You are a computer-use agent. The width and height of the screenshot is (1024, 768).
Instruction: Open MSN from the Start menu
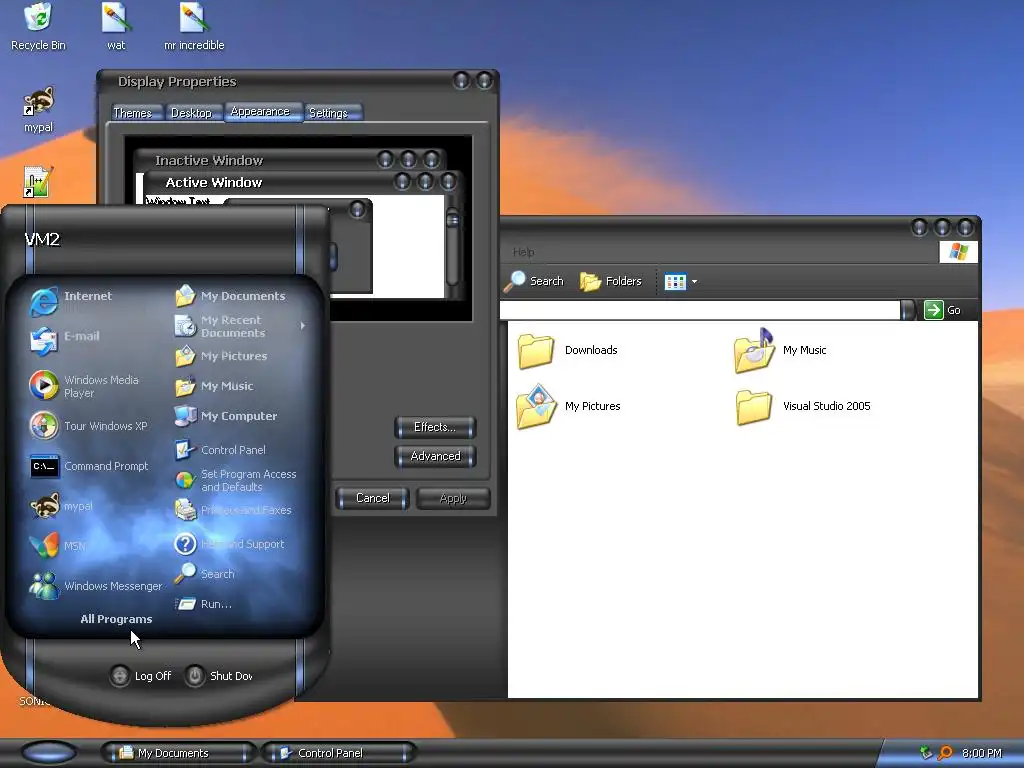(x=57, y=546)
